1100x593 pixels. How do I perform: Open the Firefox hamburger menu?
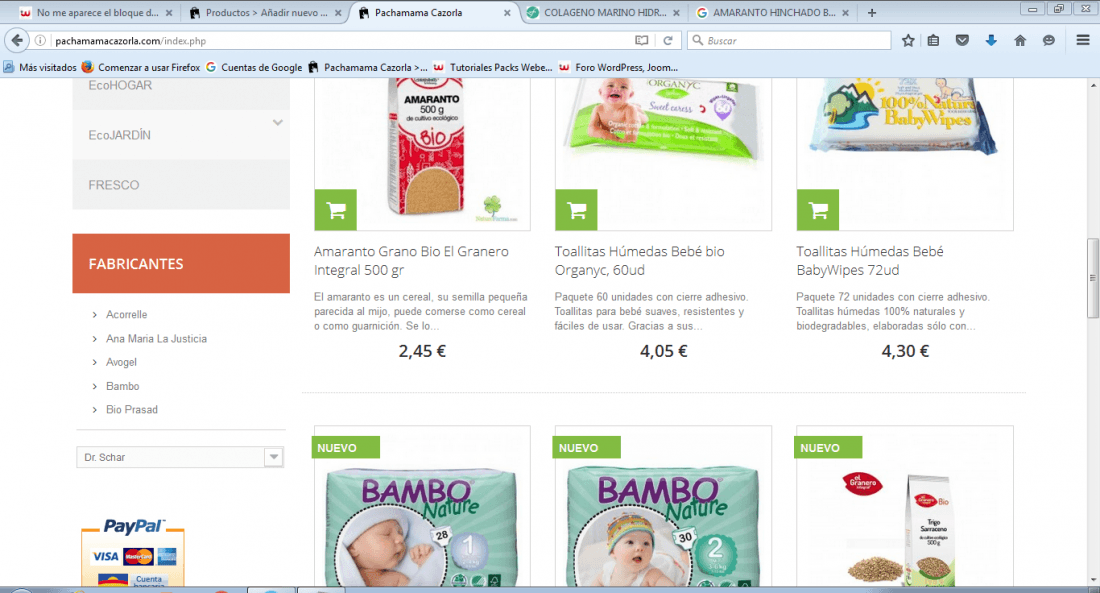tap(1082, 41)
